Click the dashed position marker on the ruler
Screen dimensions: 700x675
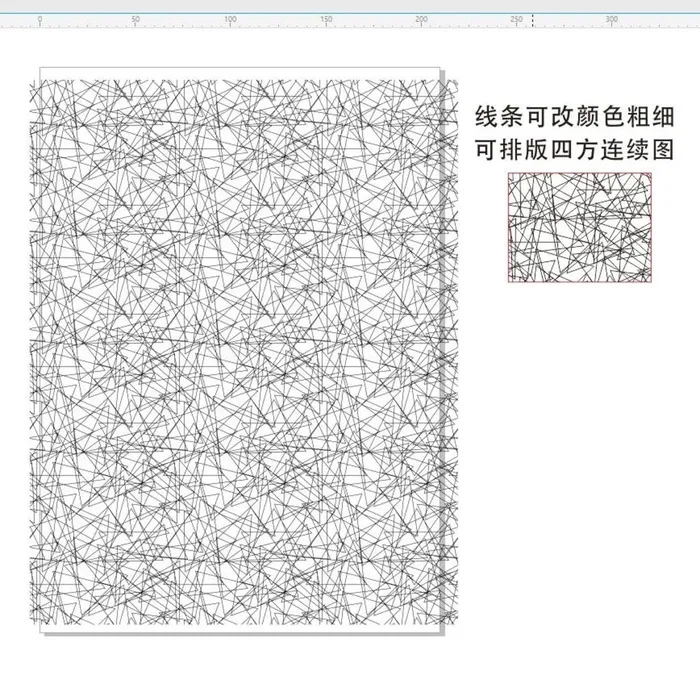coord(533,19)
